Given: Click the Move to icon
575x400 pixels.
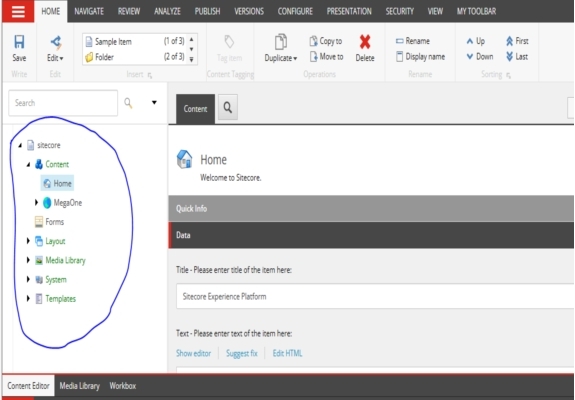Looking at the screenshot, I should [313, 56].
